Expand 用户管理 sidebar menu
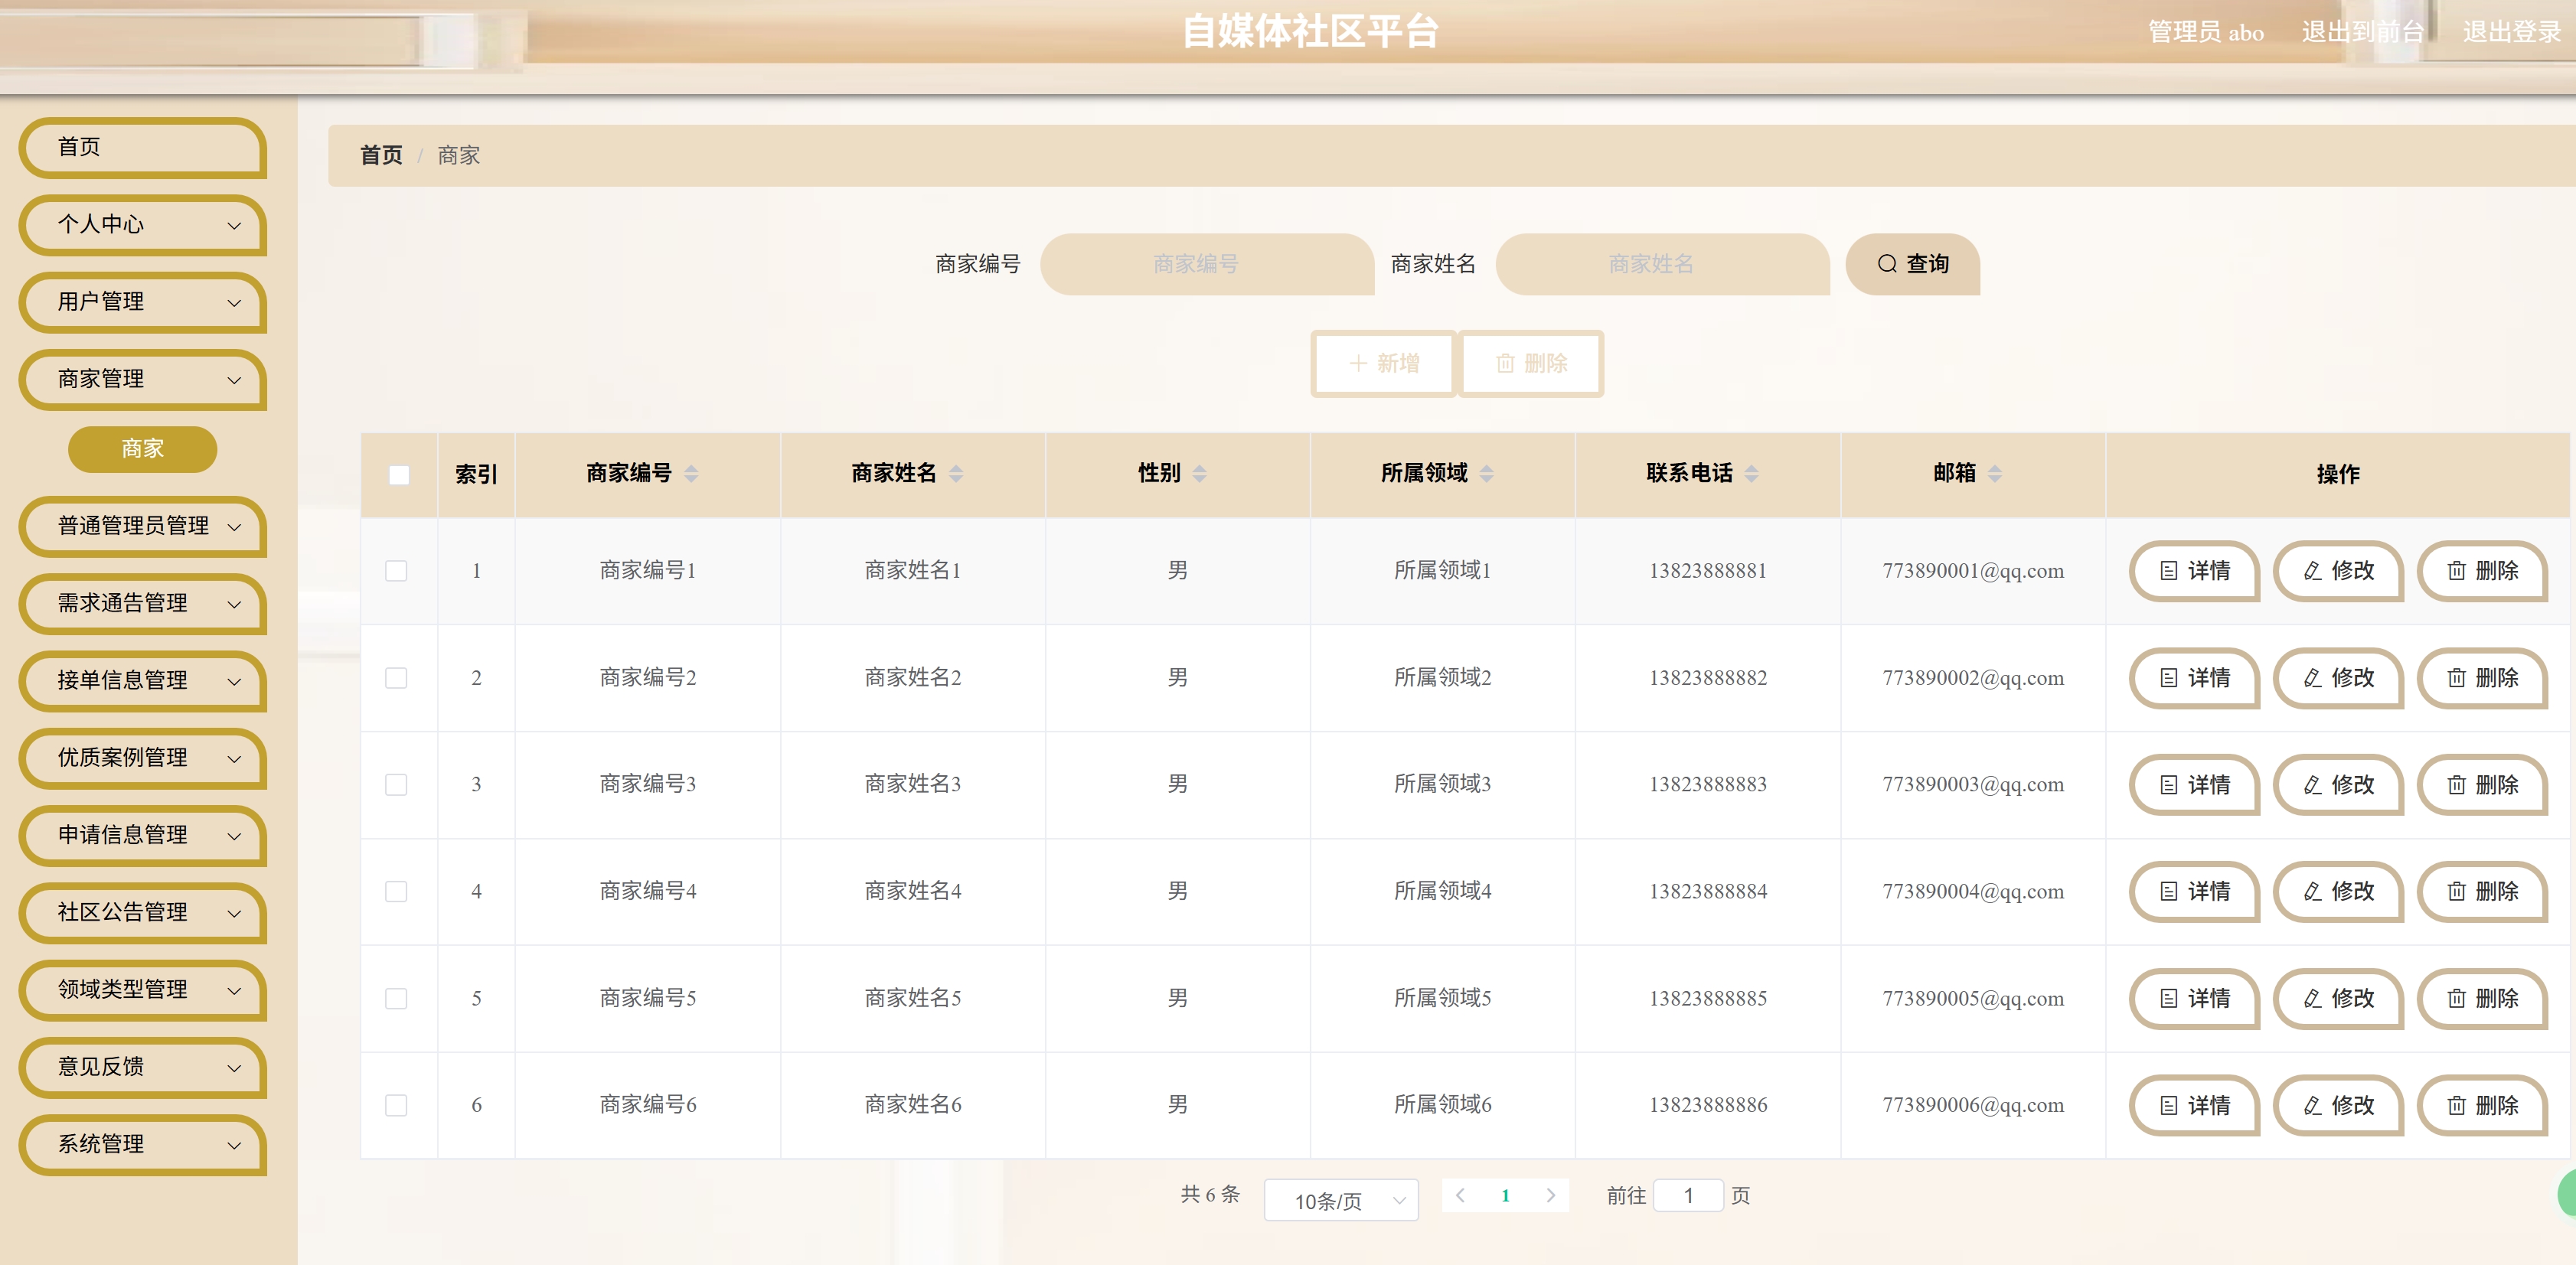 point(143,302)
